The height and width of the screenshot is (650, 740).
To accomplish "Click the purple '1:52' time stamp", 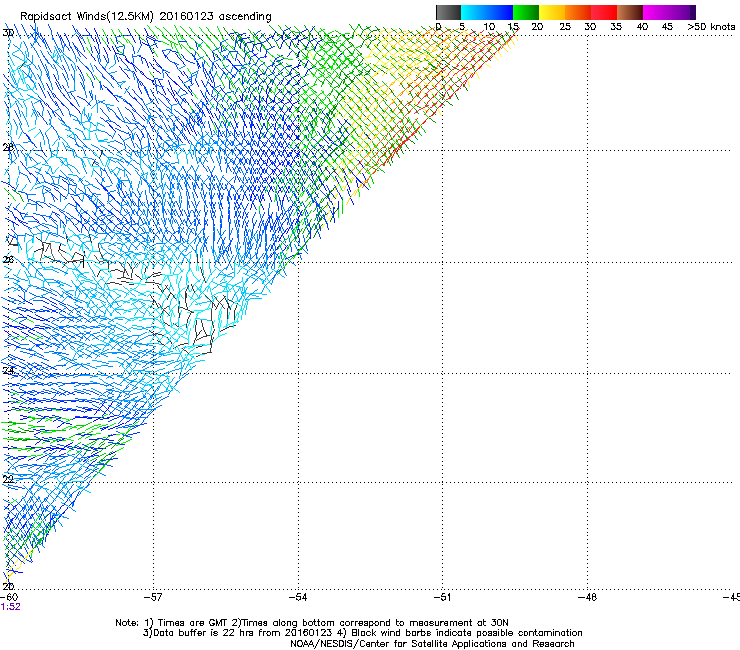I will 11,607.
